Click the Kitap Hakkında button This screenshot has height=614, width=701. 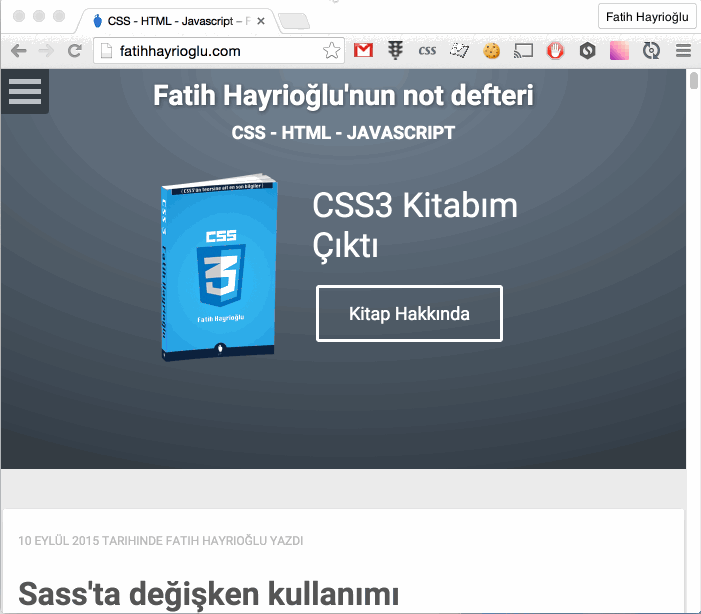point(409,314)
